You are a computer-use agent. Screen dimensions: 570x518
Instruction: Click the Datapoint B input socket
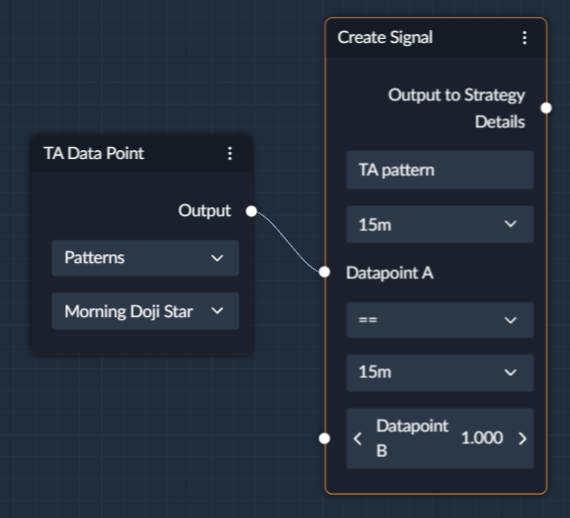pyautogui.click(x=324, y=438)
